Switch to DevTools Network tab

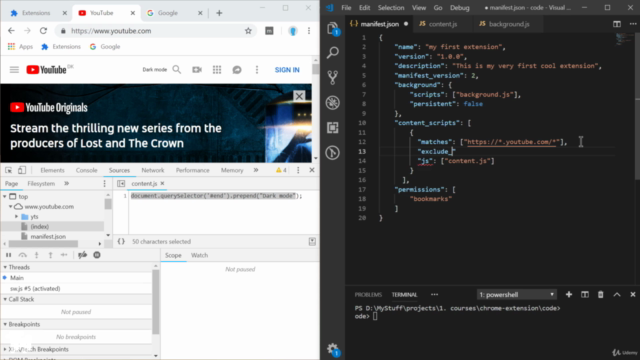pos(153,170)
